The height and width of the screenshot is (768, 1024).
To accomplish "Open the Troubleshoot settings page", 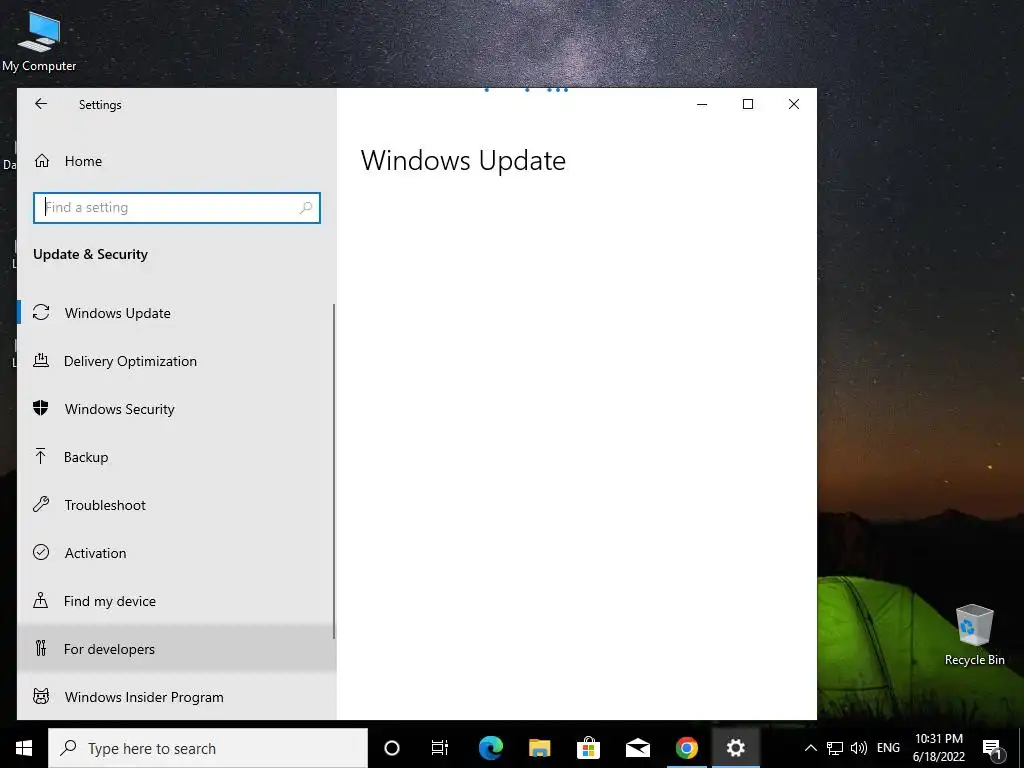I will [176, 505].
